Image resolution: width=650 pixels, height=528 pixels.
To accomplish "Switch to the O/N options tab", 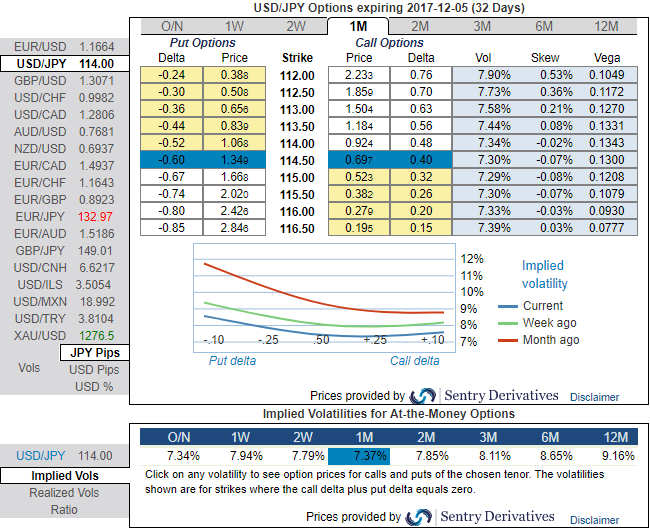I will tap(172, 27).
